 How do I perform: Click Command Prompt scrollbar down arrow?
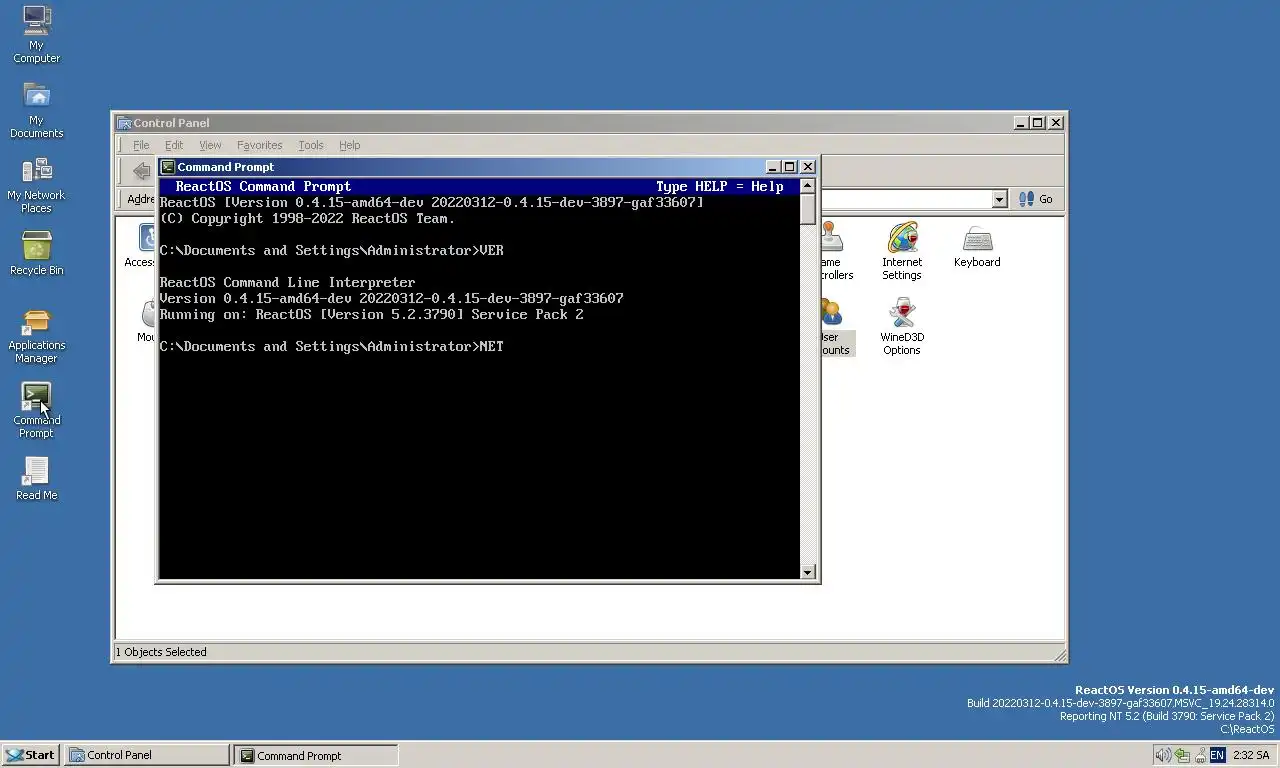pyautogui.click(x=808, y=572)
